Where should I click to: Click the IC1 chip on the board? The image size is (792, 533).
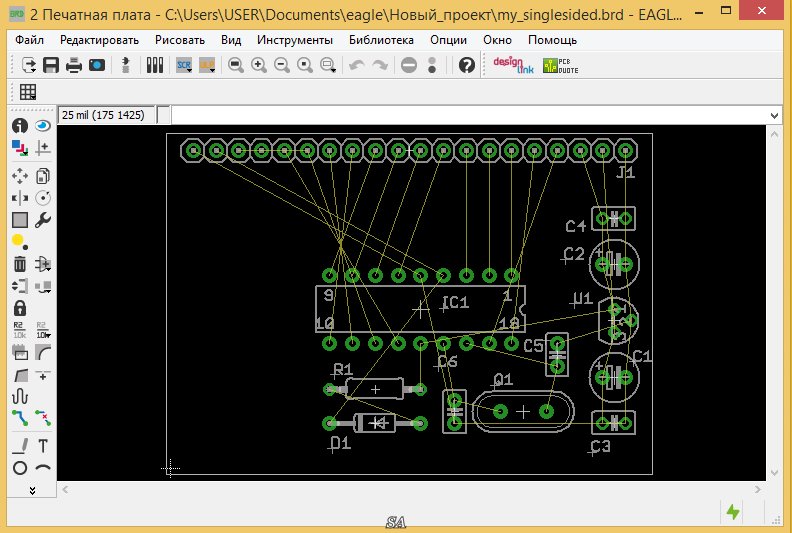(x=421, y=310)
